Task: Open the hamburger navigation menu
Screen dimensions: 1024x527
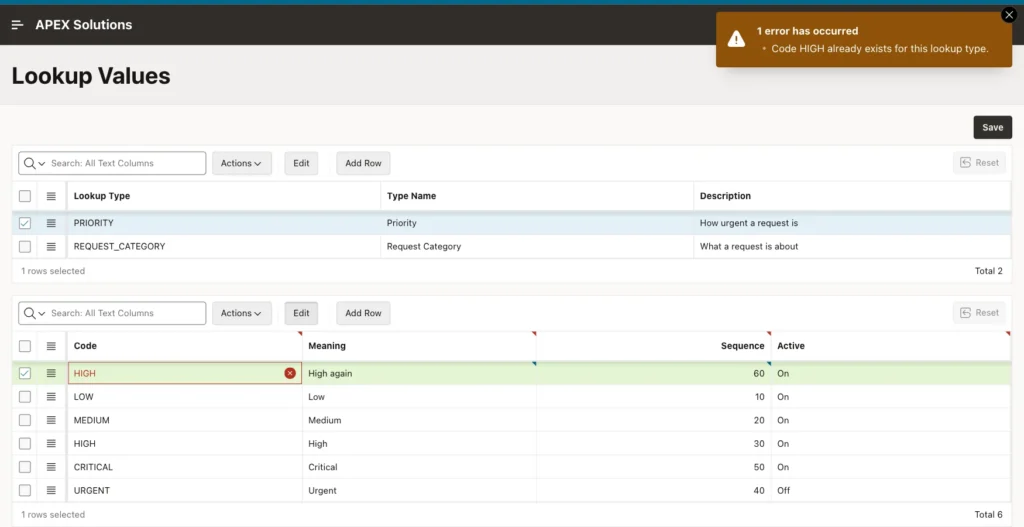Action: point(18,25)
